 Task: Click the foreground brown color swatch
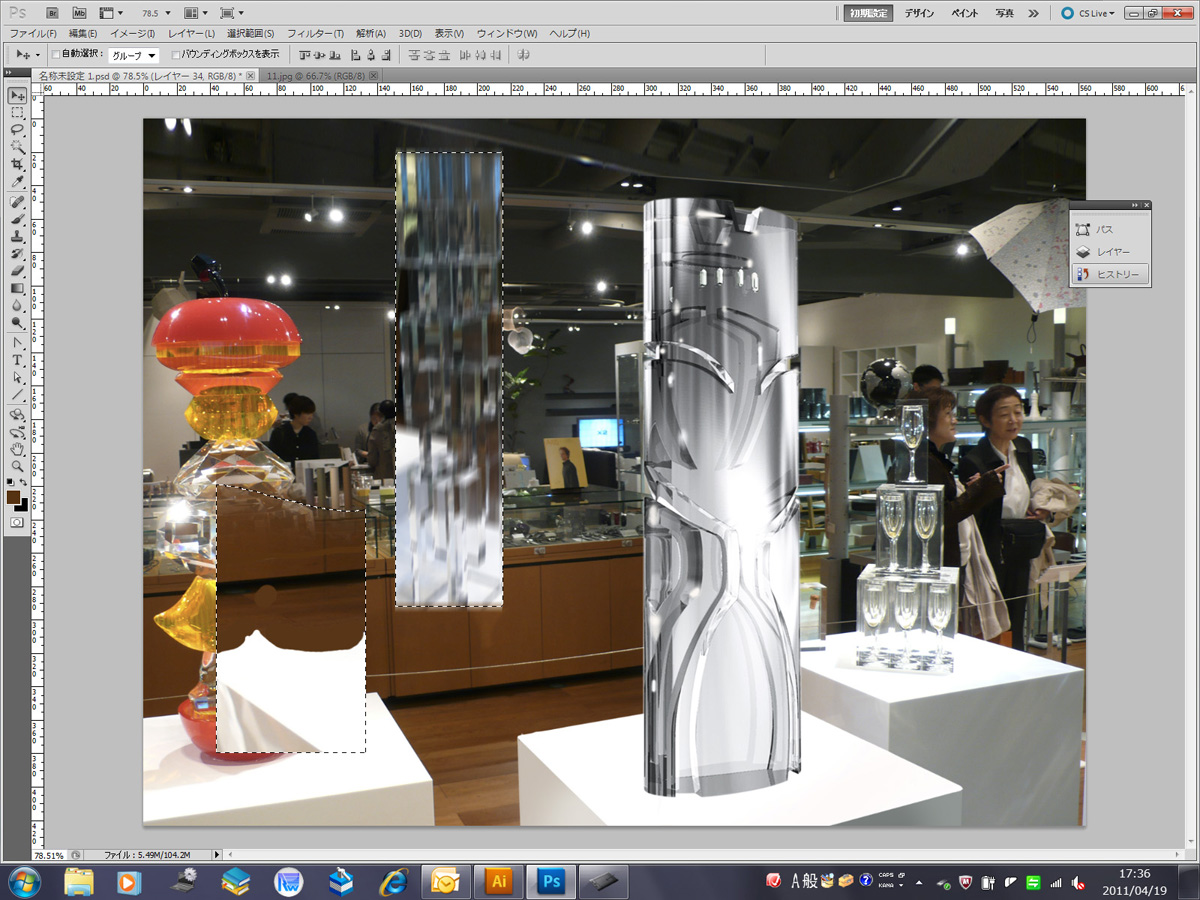pyautogui.click(x=14, y=496)
